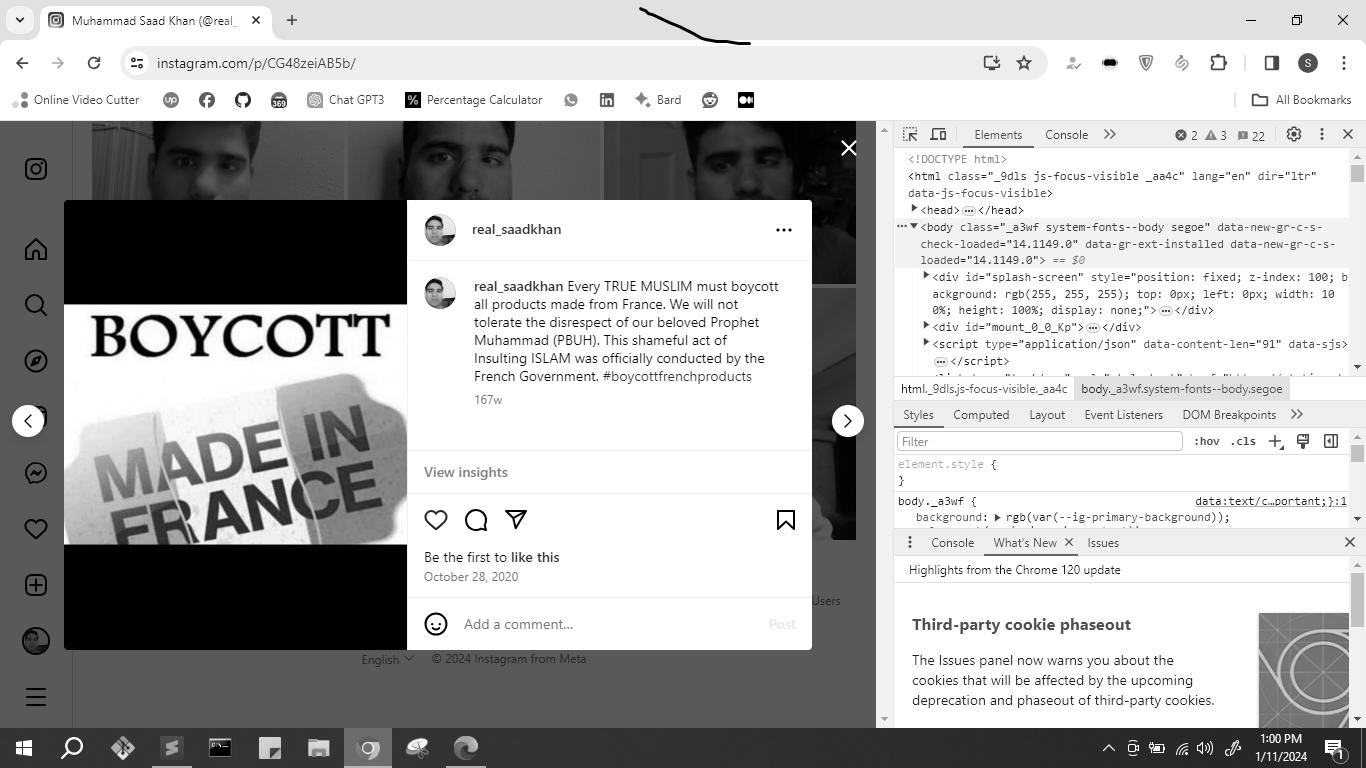Select the Layout tab
Image resolution: width=1366 pixels, height=768 pixels.
tap(1047, 415)
